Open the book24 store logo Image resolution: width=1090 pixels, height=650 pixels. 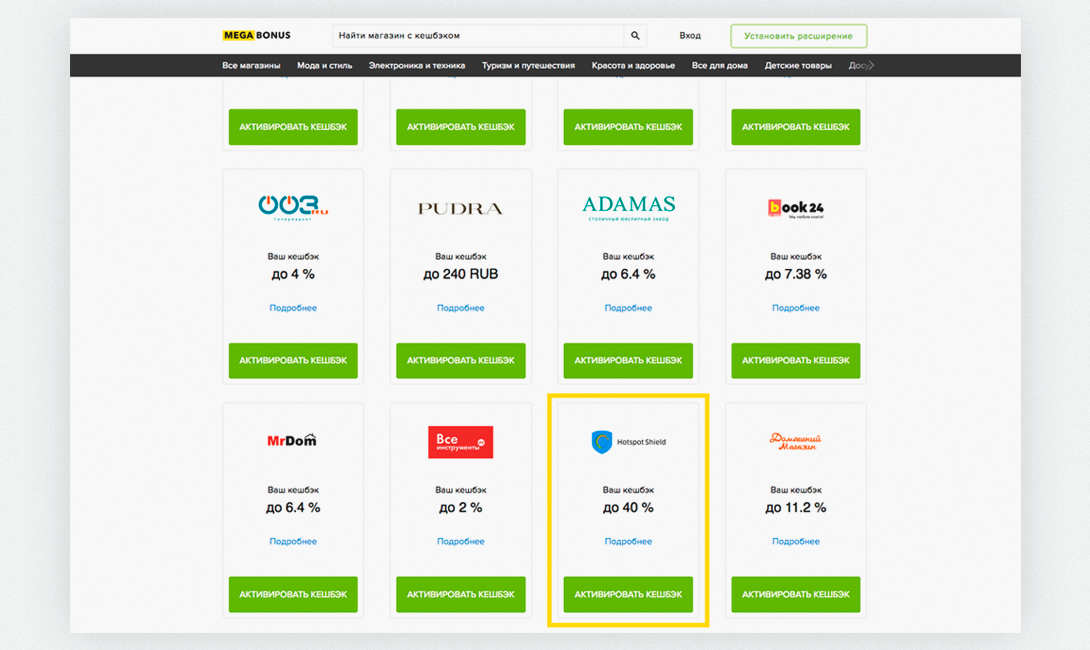[x=795, y=208]
